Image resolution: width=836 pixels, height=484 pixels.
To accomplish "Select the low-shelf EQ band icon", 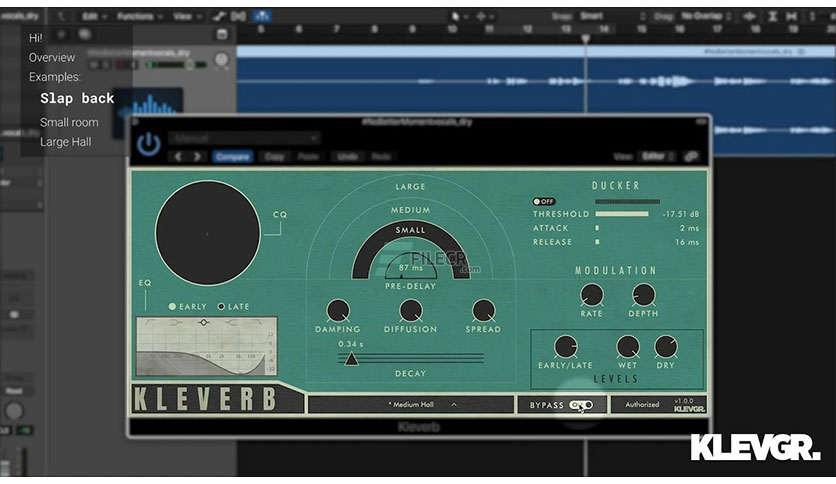I will tap(176, 322).
